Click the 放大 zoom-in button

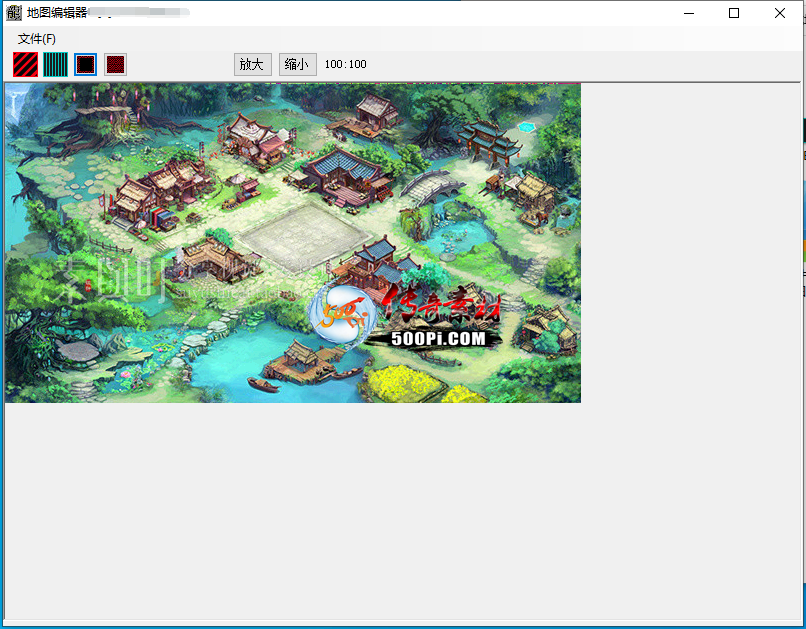[252, 64]
